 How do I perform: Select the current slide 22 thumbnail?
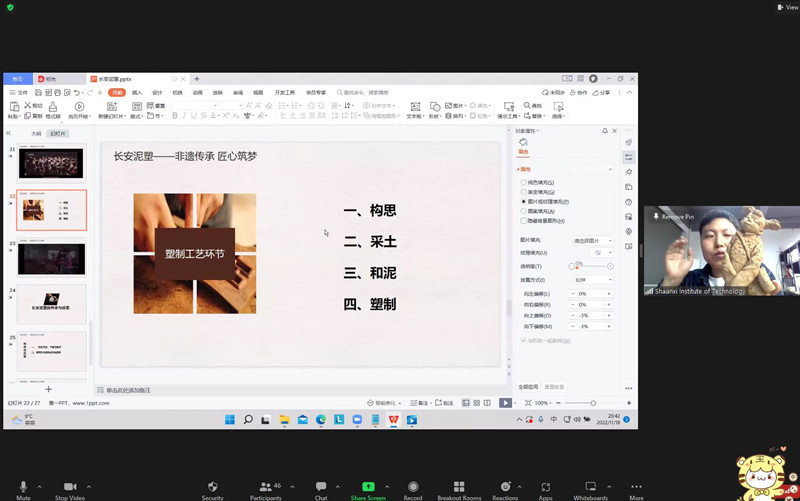pyautogui.click(x=51, y=210)
